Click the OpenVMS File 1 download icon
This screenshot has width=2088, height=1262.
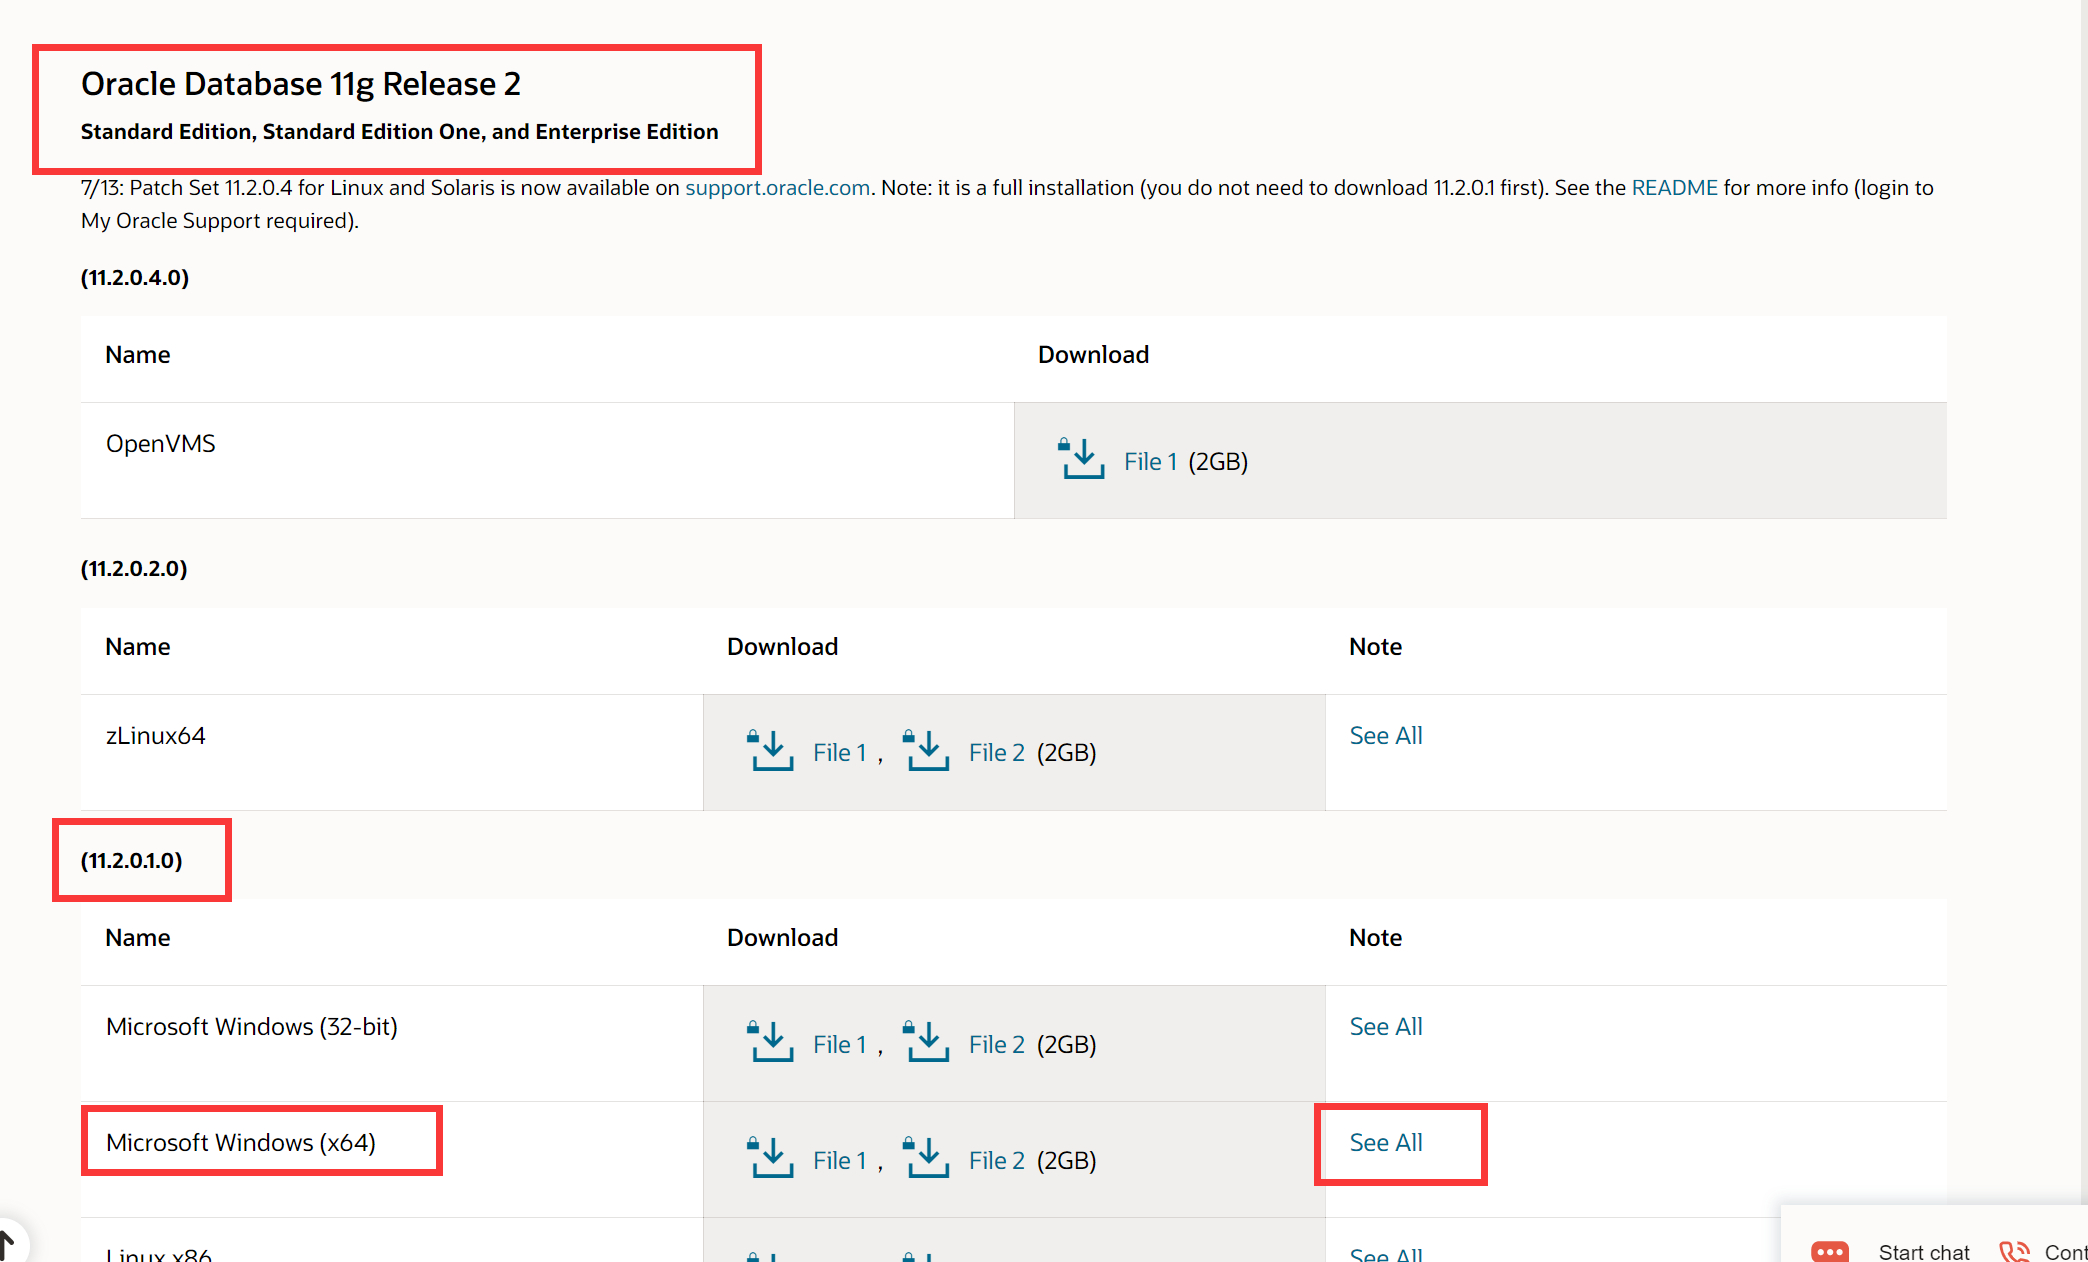coord(1081,459)
